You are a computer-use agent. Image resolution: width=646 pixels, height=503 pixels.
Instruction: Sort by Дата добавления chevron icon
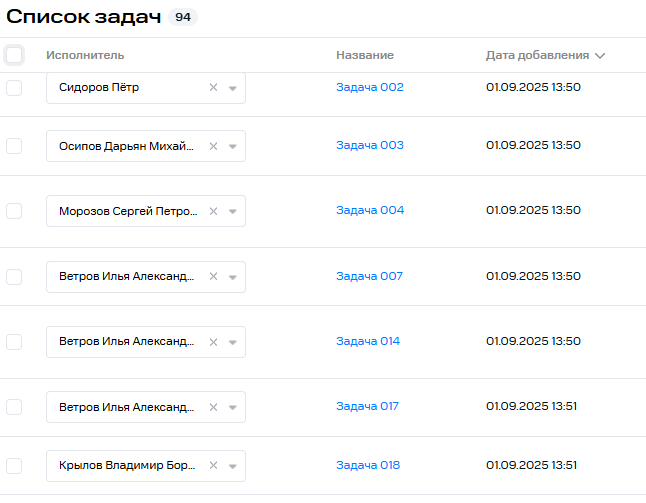[600, 56]
